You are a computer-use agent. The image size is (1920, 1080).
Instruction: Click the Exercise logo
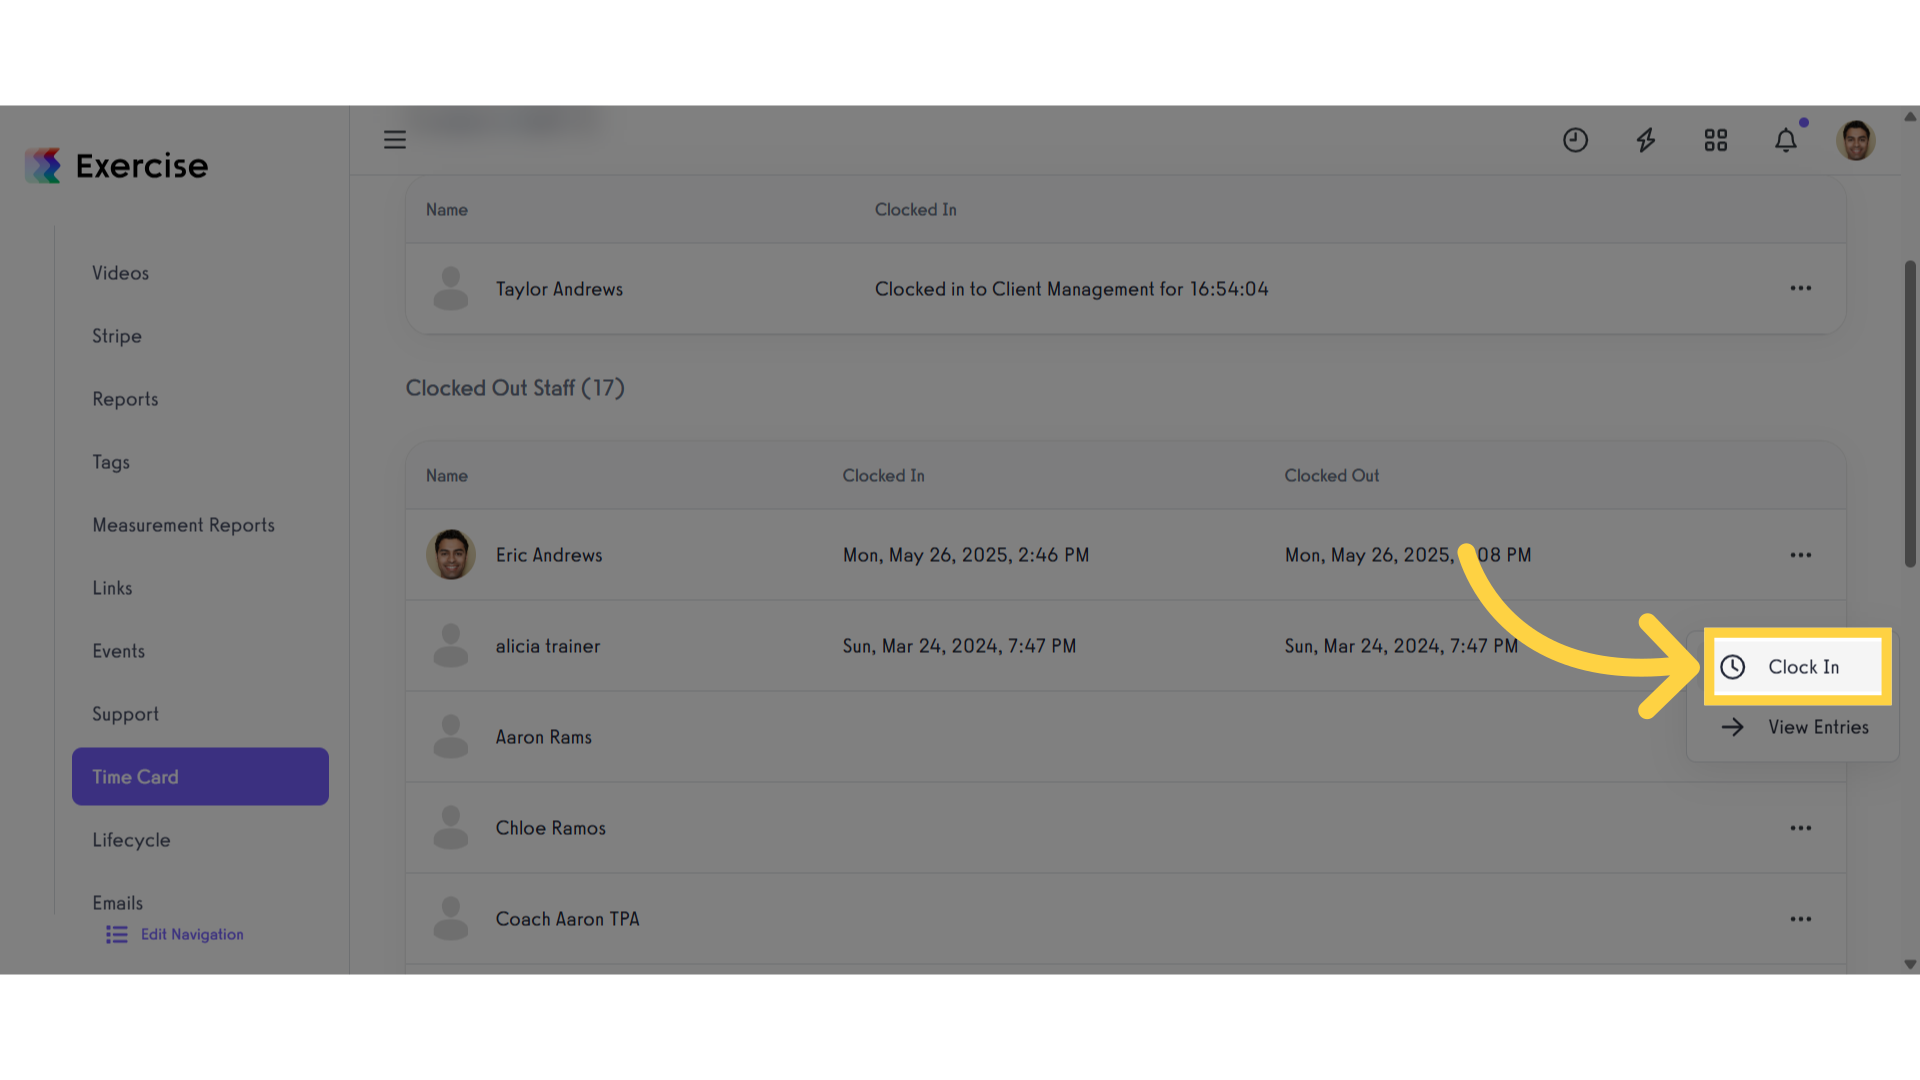click(117, 166)
